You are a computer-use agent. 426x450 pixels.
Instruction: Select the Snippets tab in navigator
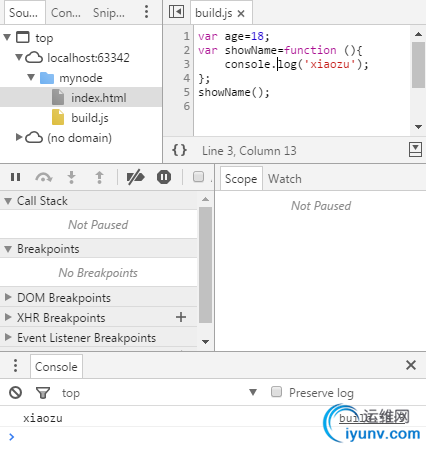pos(109,13)
